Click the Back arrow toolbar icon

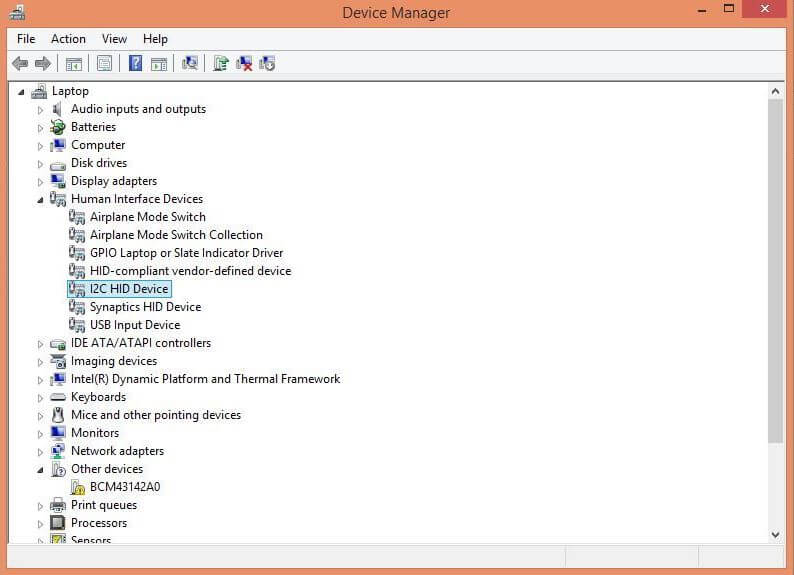tap(20, 64)
